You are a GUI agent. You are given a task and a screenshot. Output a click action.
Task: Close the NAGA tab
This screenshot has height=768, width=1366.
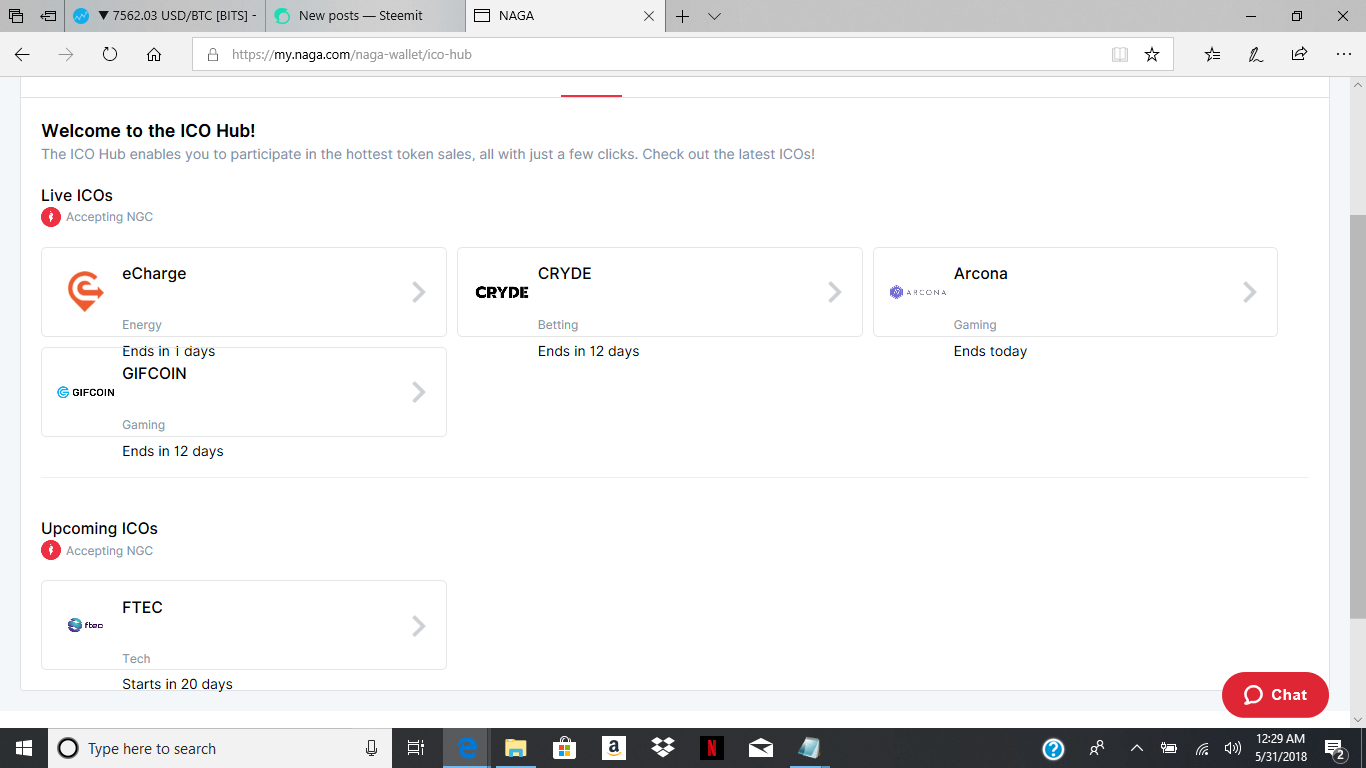coord(648,16)
